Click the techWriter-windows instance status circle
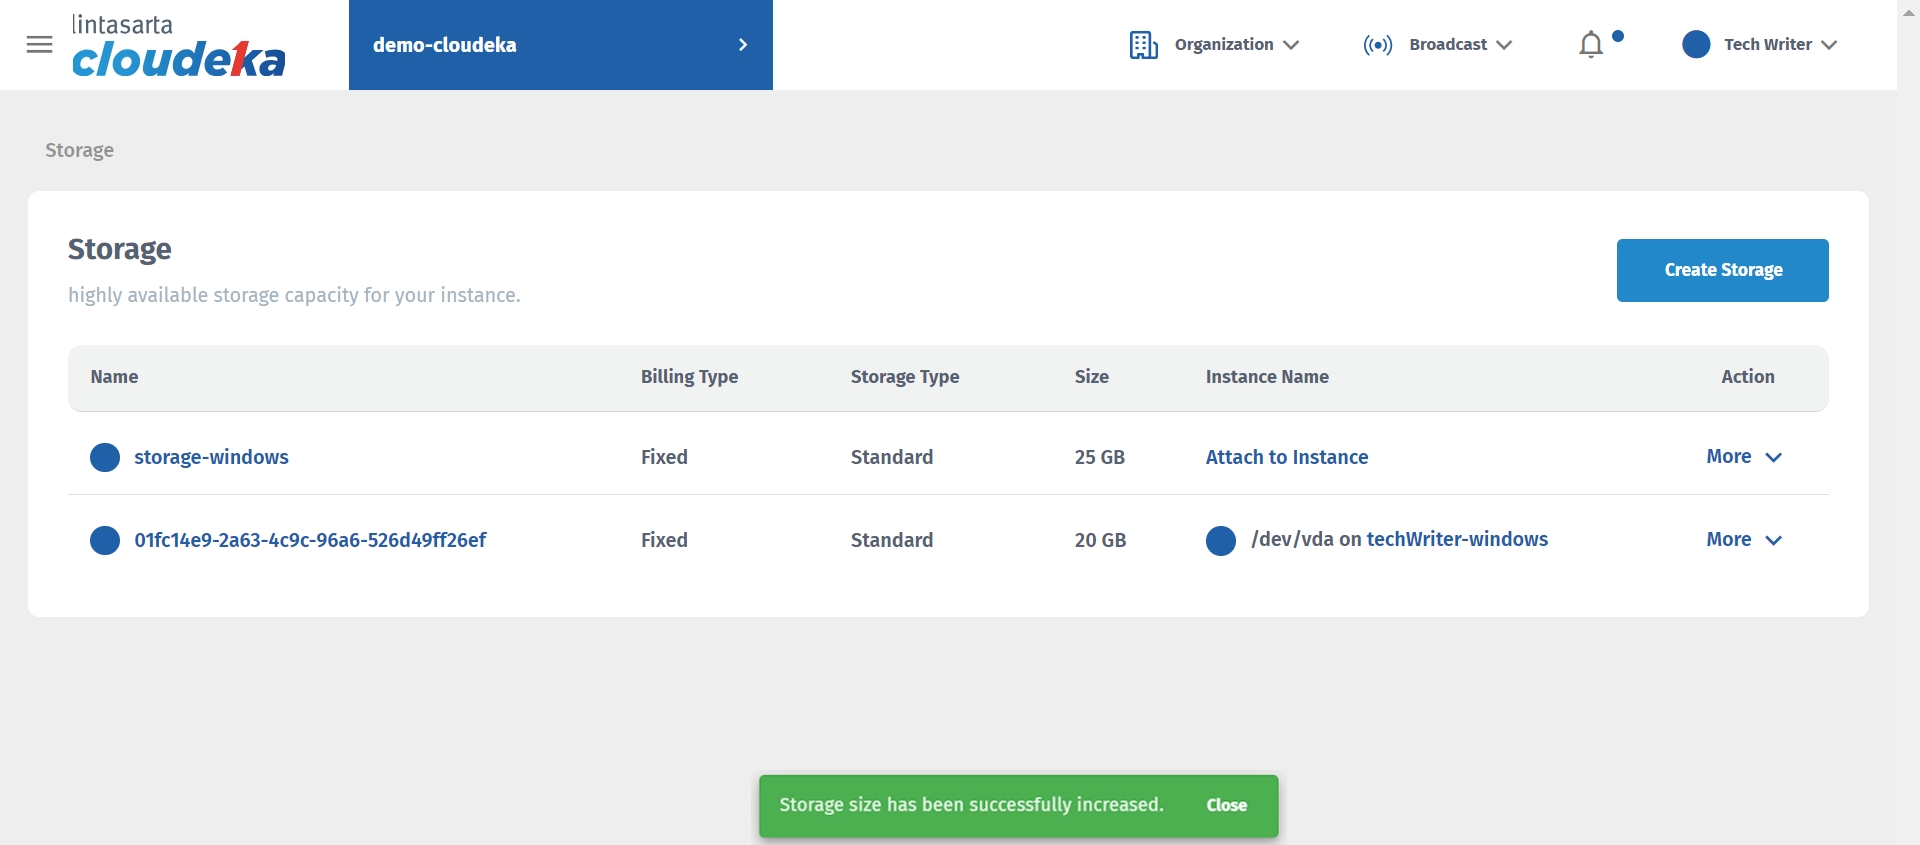 point(1220,541)
